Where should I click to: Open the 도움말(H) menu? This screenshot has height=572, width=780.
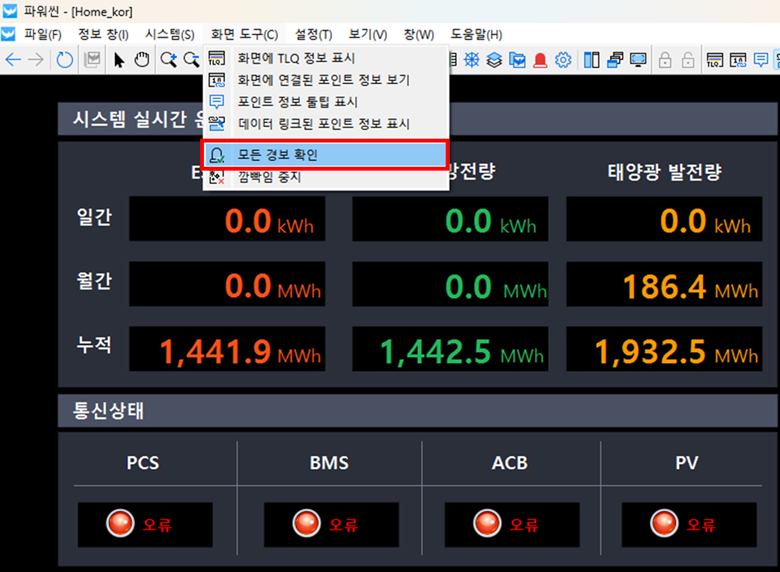pyautogui.click(x=476, y=34)
